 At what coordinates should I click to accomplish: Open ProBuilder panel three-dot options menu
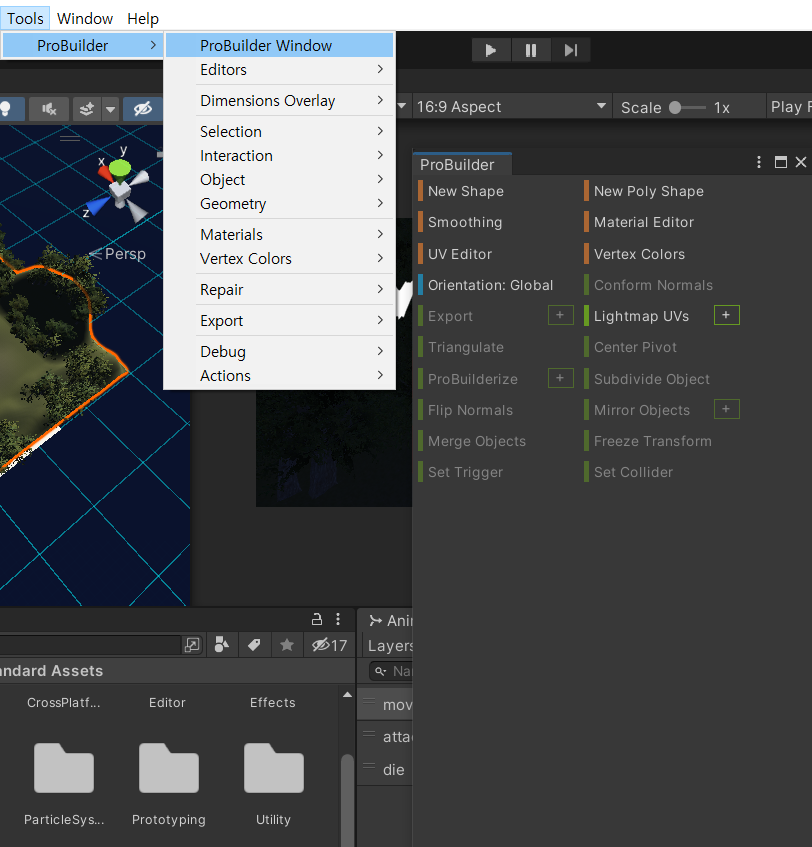click(759, 162)
